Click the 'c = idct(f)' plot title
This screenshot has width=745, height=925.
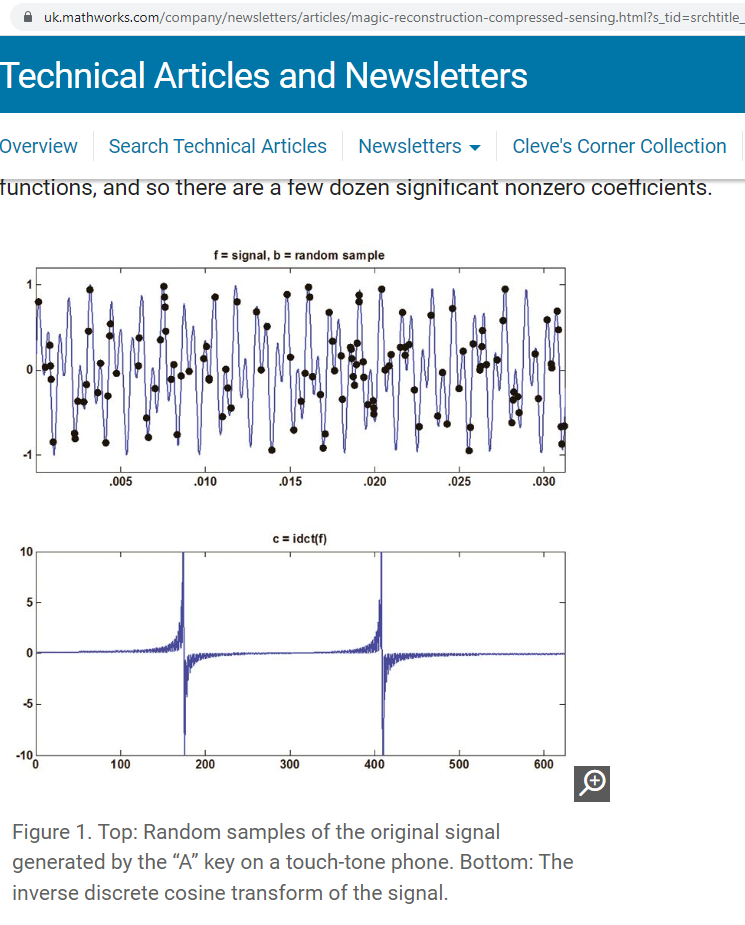[300, 539]
